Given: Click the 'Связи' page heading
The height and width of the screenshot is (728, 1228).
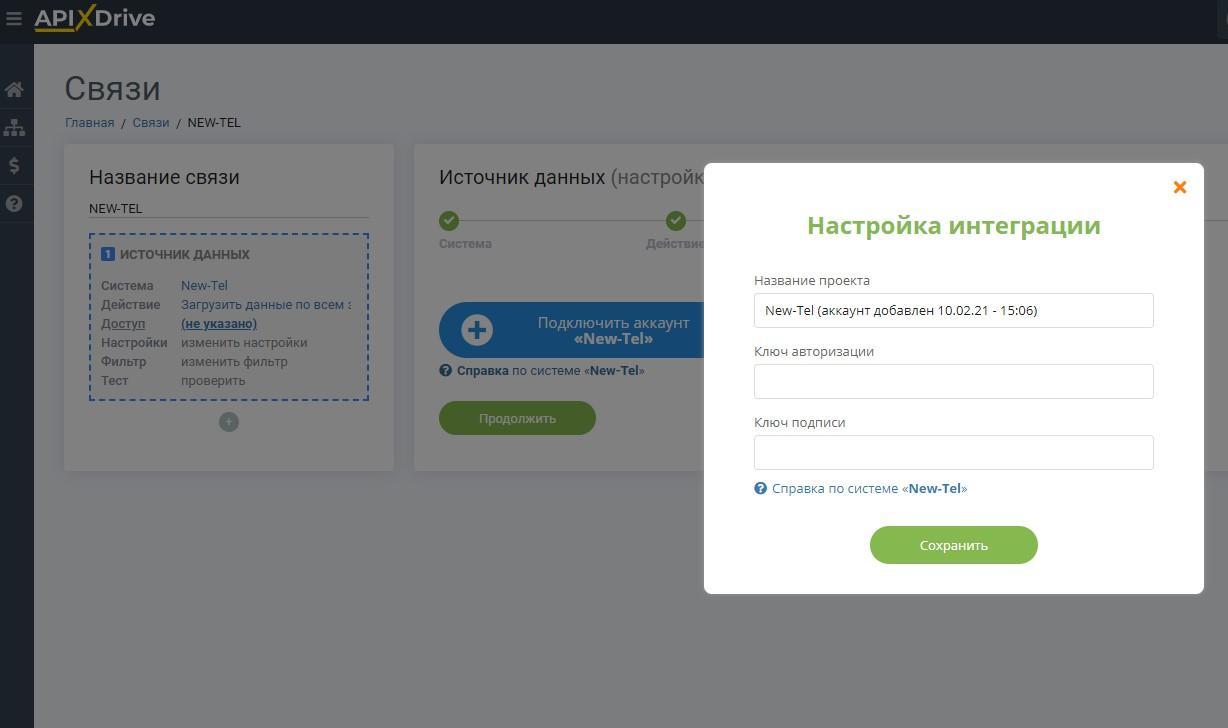Looking at the screenshot, I should pos(112,88).
